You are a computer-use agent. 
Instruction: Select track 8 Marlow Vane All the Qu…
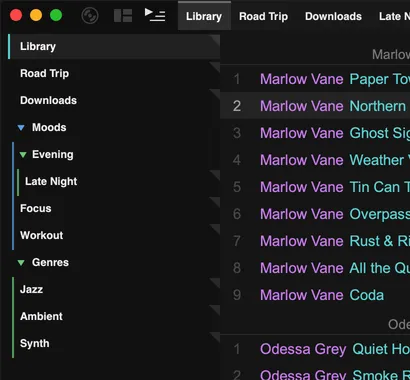(x=315, y=268)
